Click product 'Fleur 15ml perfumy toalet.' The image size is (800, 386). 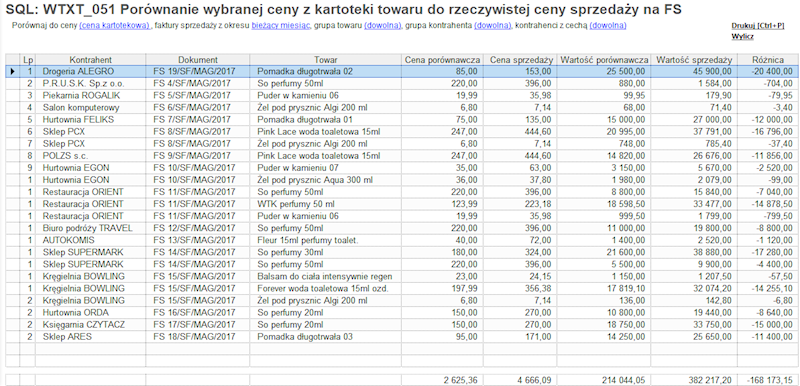[x=326, y=240]
